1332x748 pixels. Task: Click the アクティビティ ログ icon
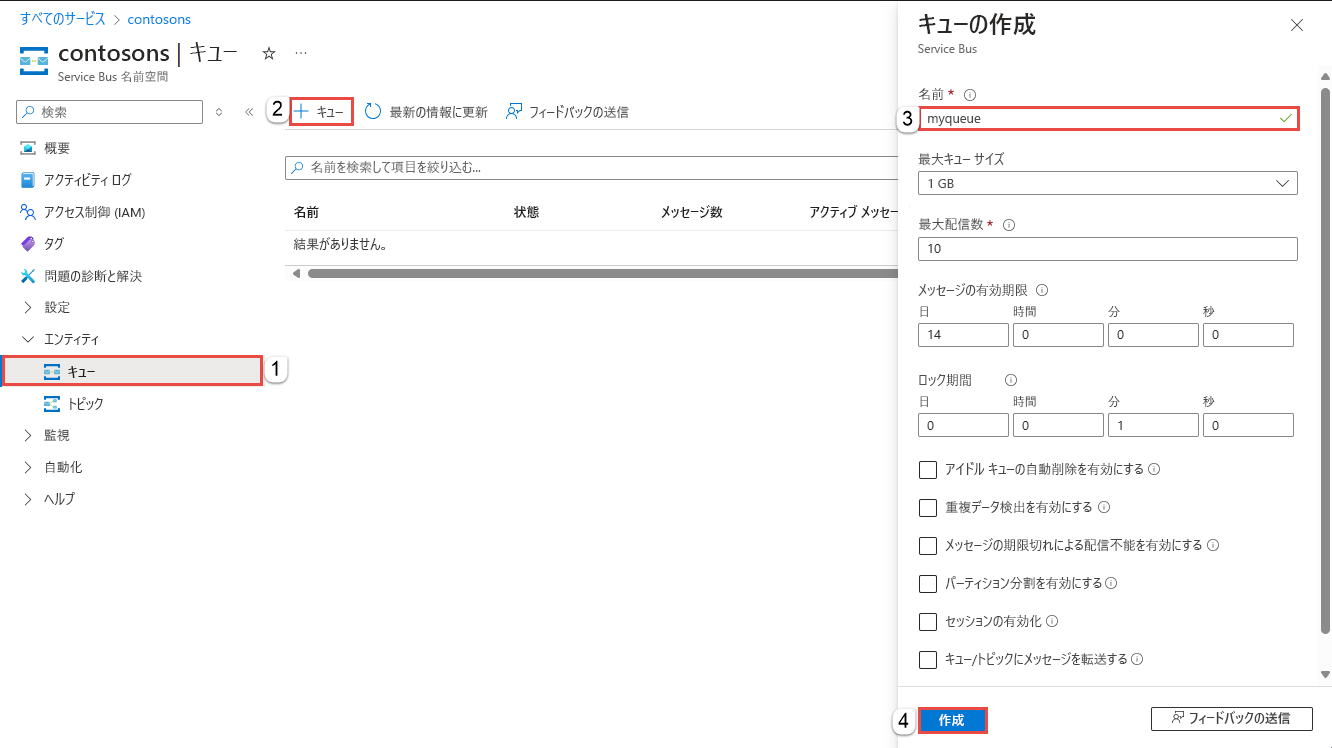coord(28,180)
